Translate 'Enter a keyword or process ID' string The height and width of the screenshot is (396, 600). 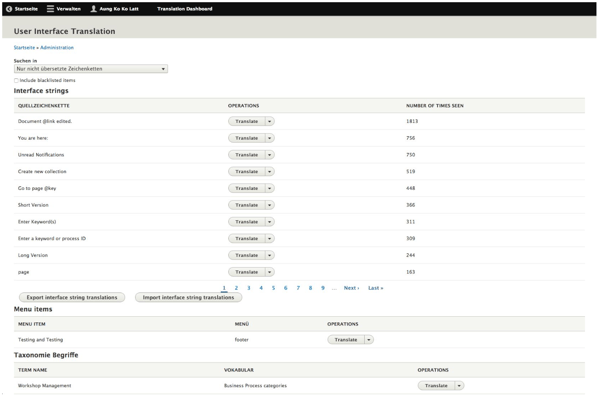(246, 238)
